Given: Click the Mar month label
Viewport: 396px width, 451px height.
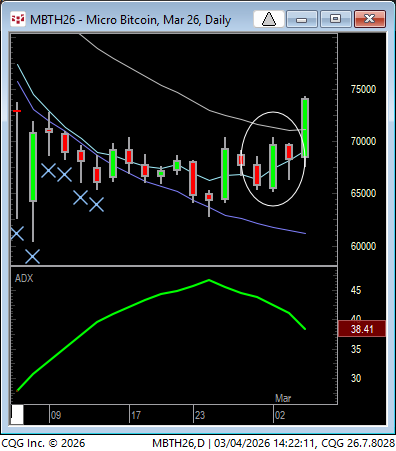Looking at the screenshot, I should 283,398.
